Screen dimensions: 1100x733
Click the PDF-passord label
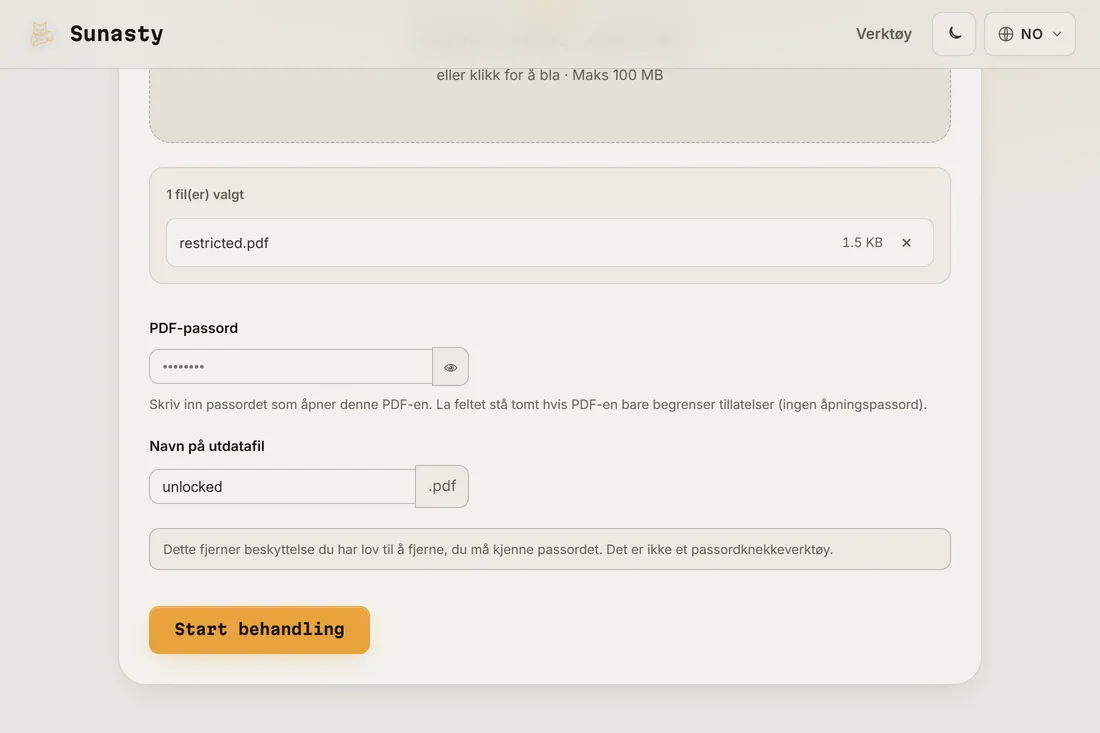[194, 328]
